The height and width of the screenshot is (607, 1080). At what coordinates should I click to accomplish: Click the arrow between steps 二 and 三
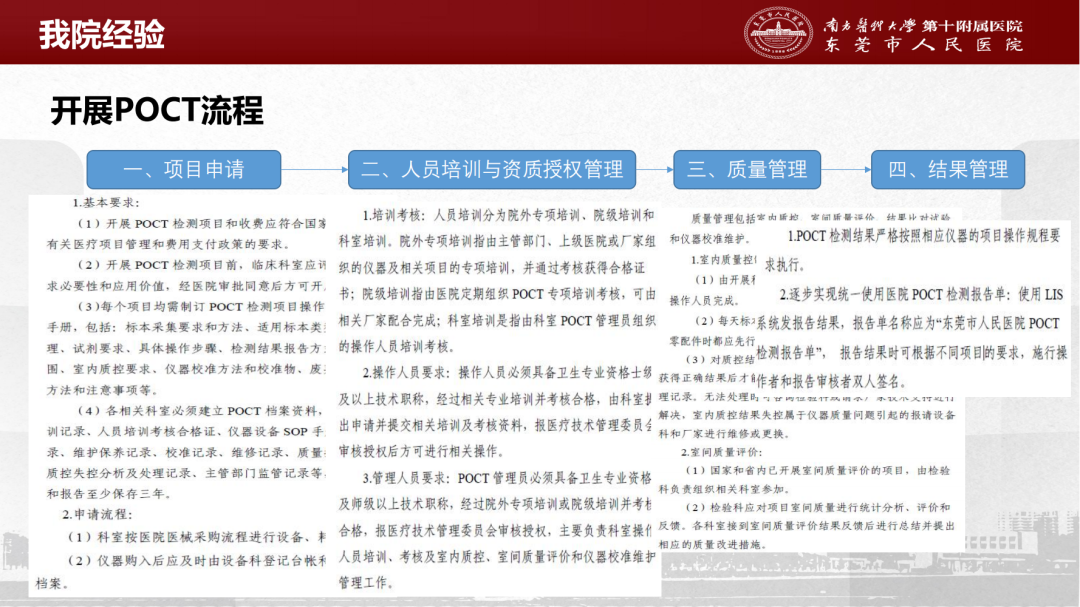point(654,170)
